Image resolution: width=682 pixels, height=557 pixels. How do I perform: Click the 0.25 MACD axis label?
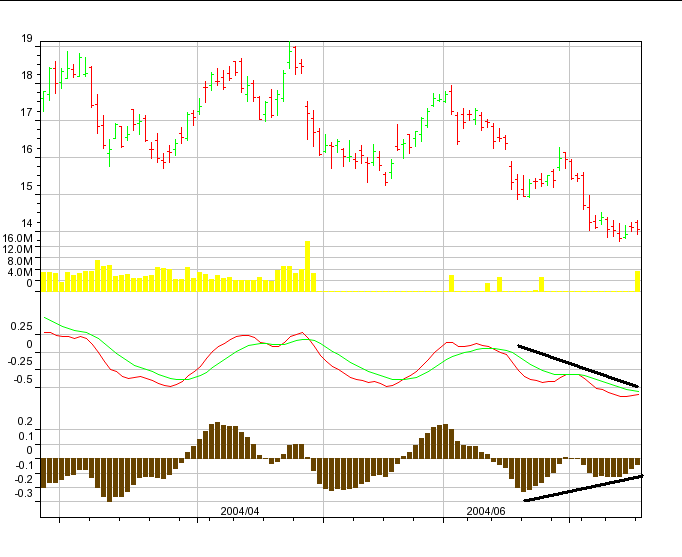(x=22, y=326)
